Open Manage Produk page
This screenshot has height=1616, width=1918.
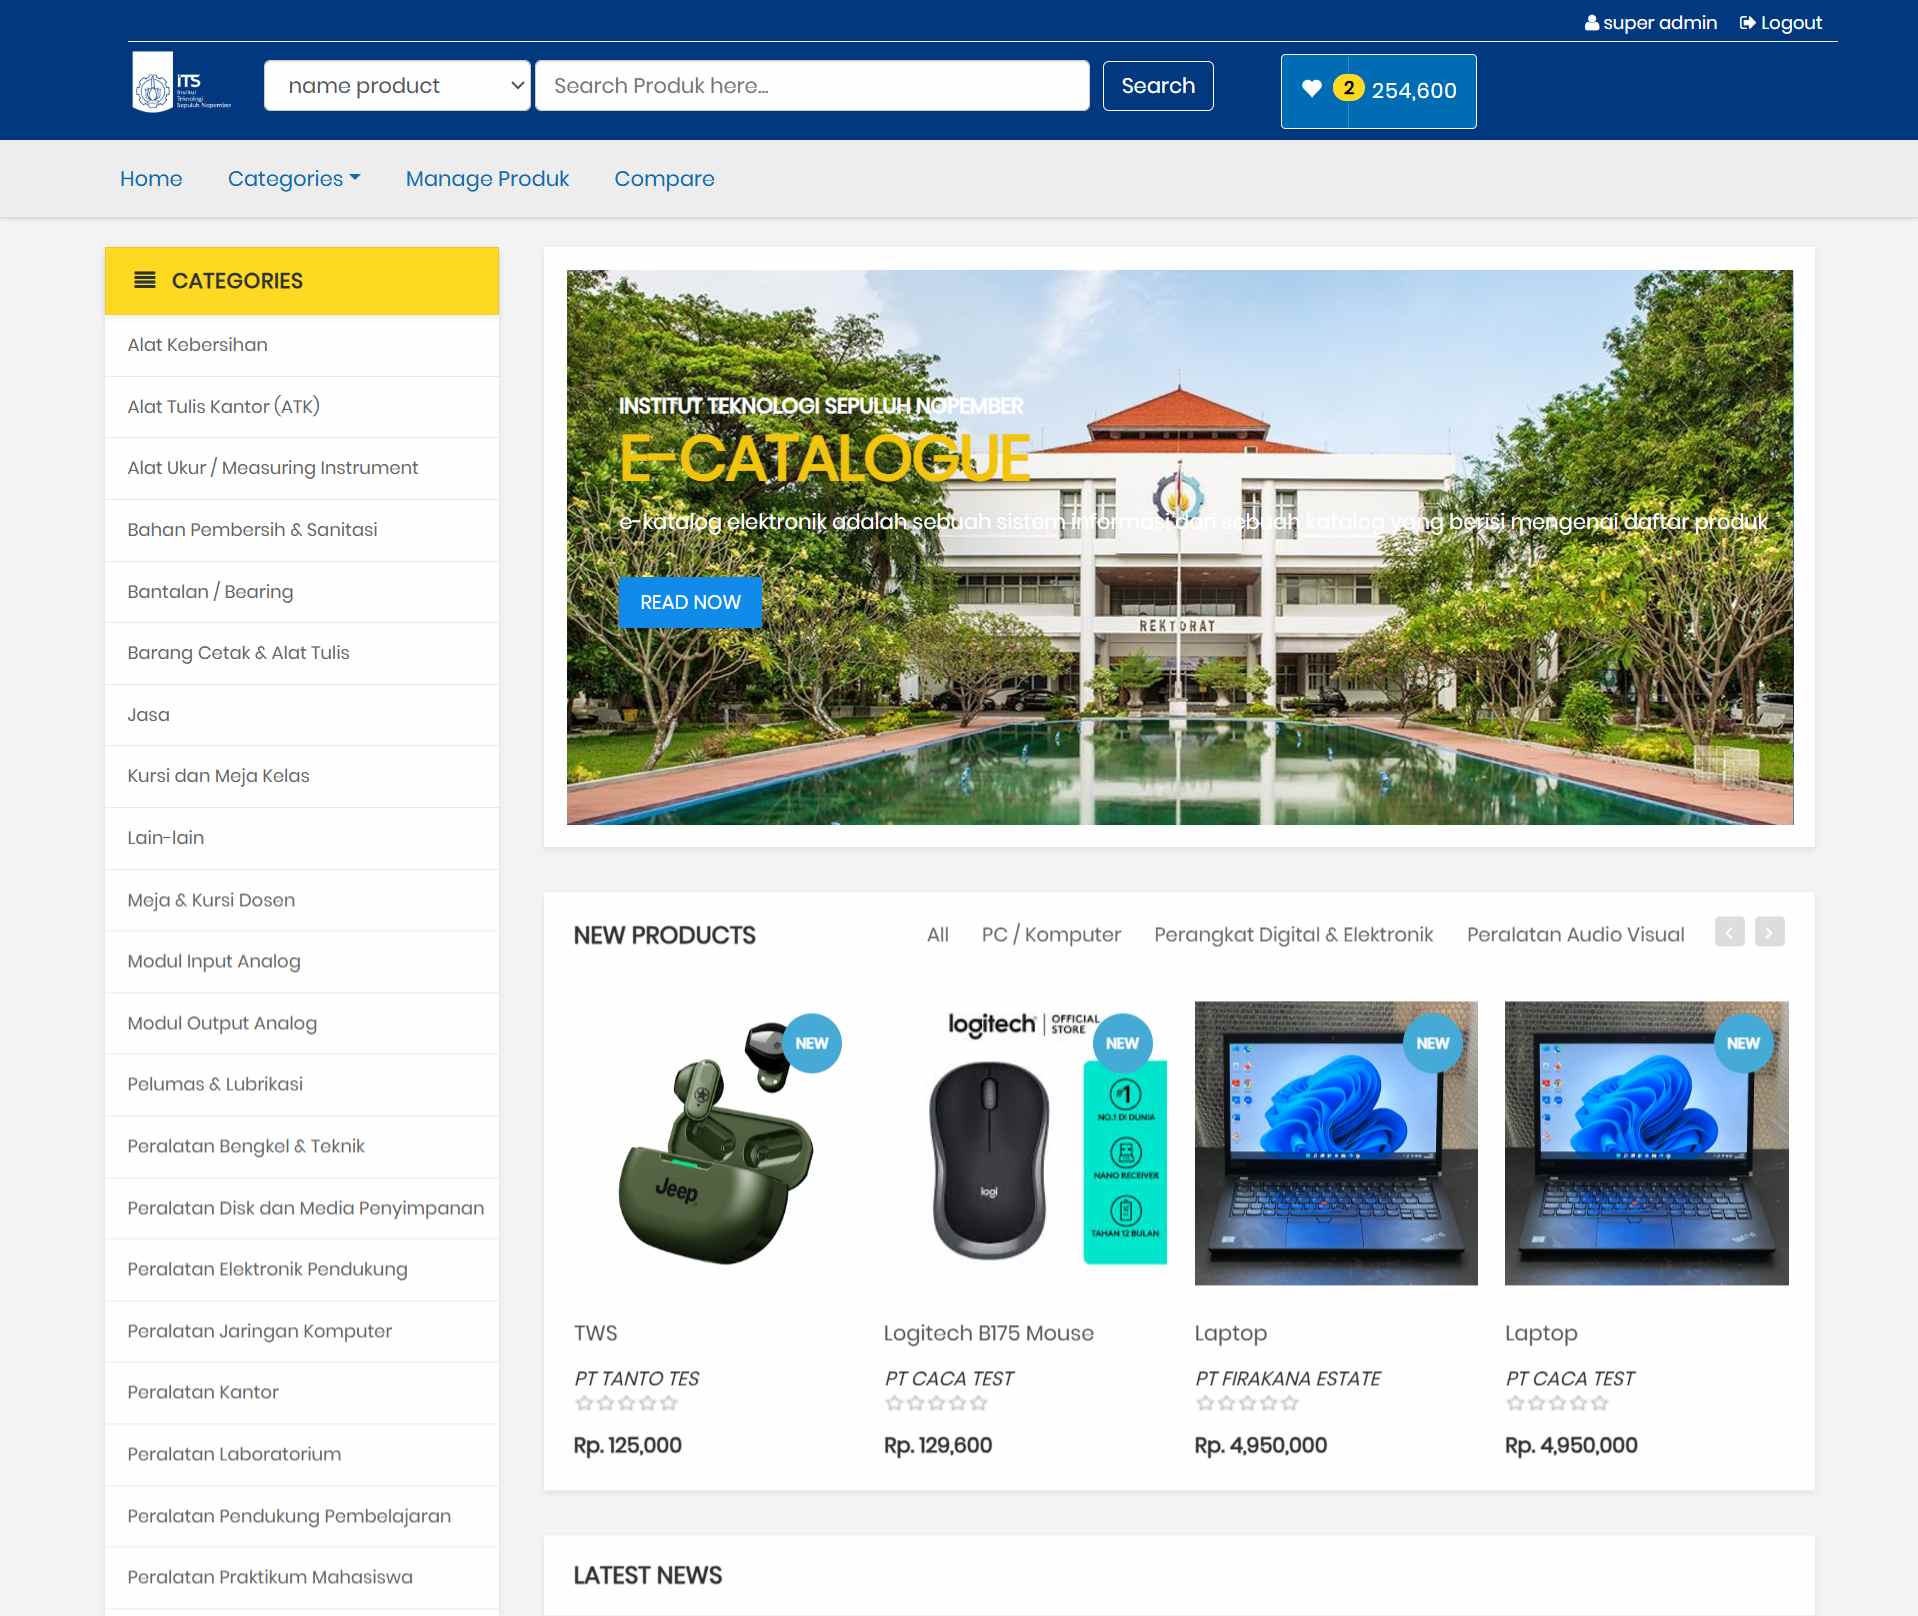coord(487,179)
